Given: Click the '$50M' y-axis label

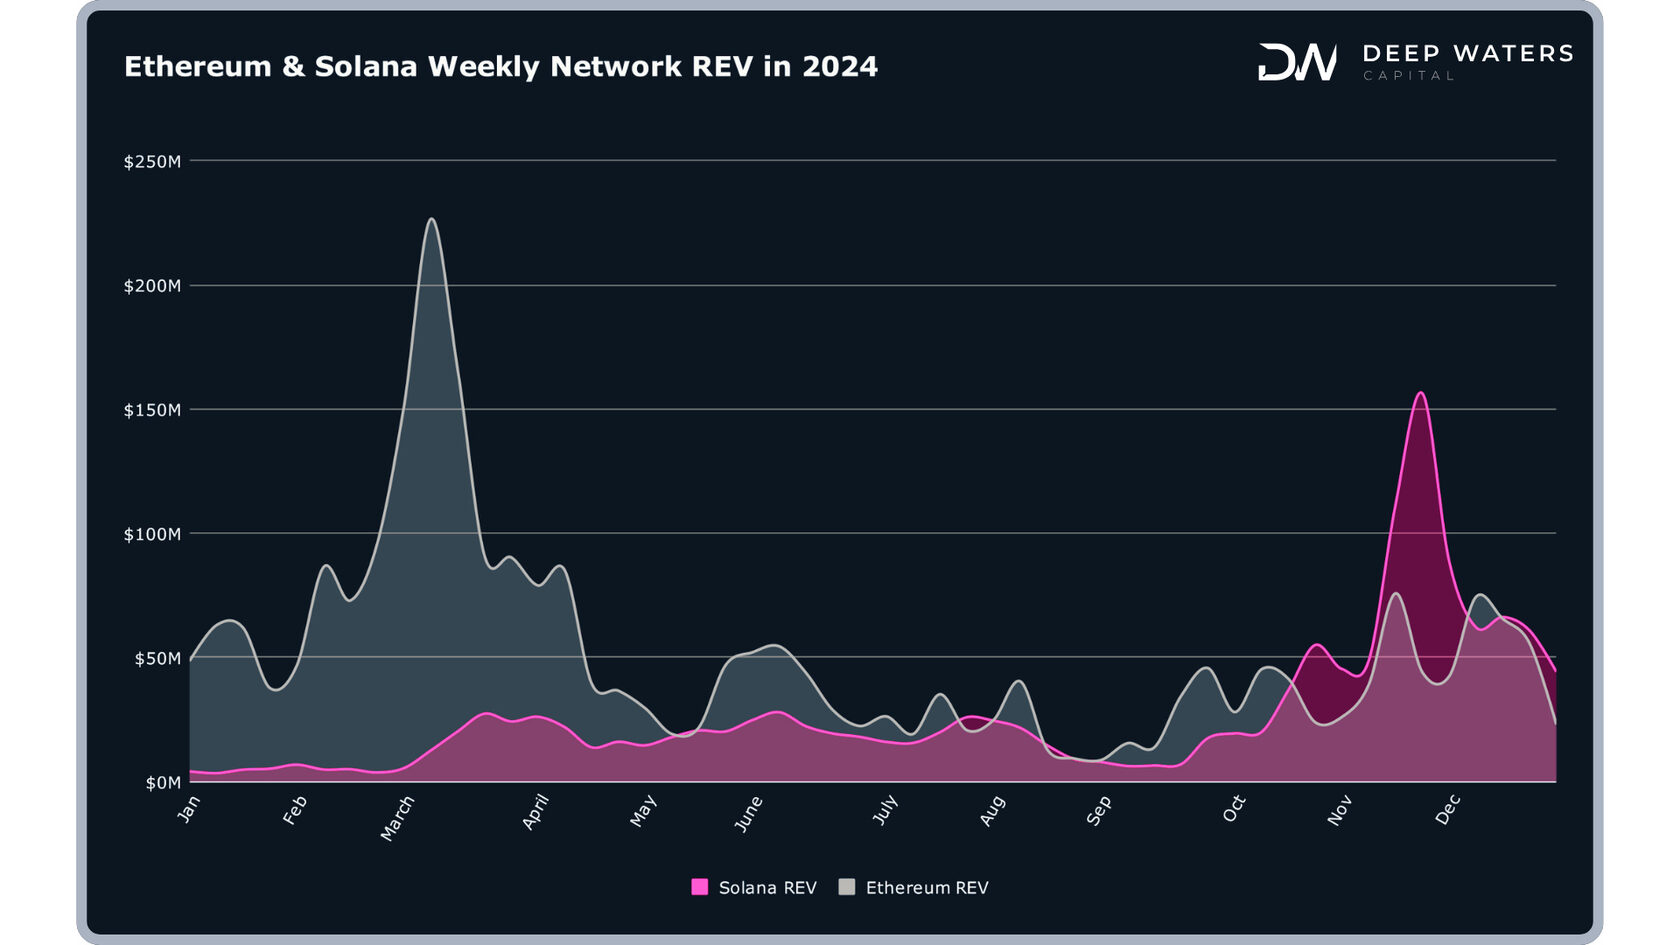Looking at the screenshot, I should click(158, 658).
